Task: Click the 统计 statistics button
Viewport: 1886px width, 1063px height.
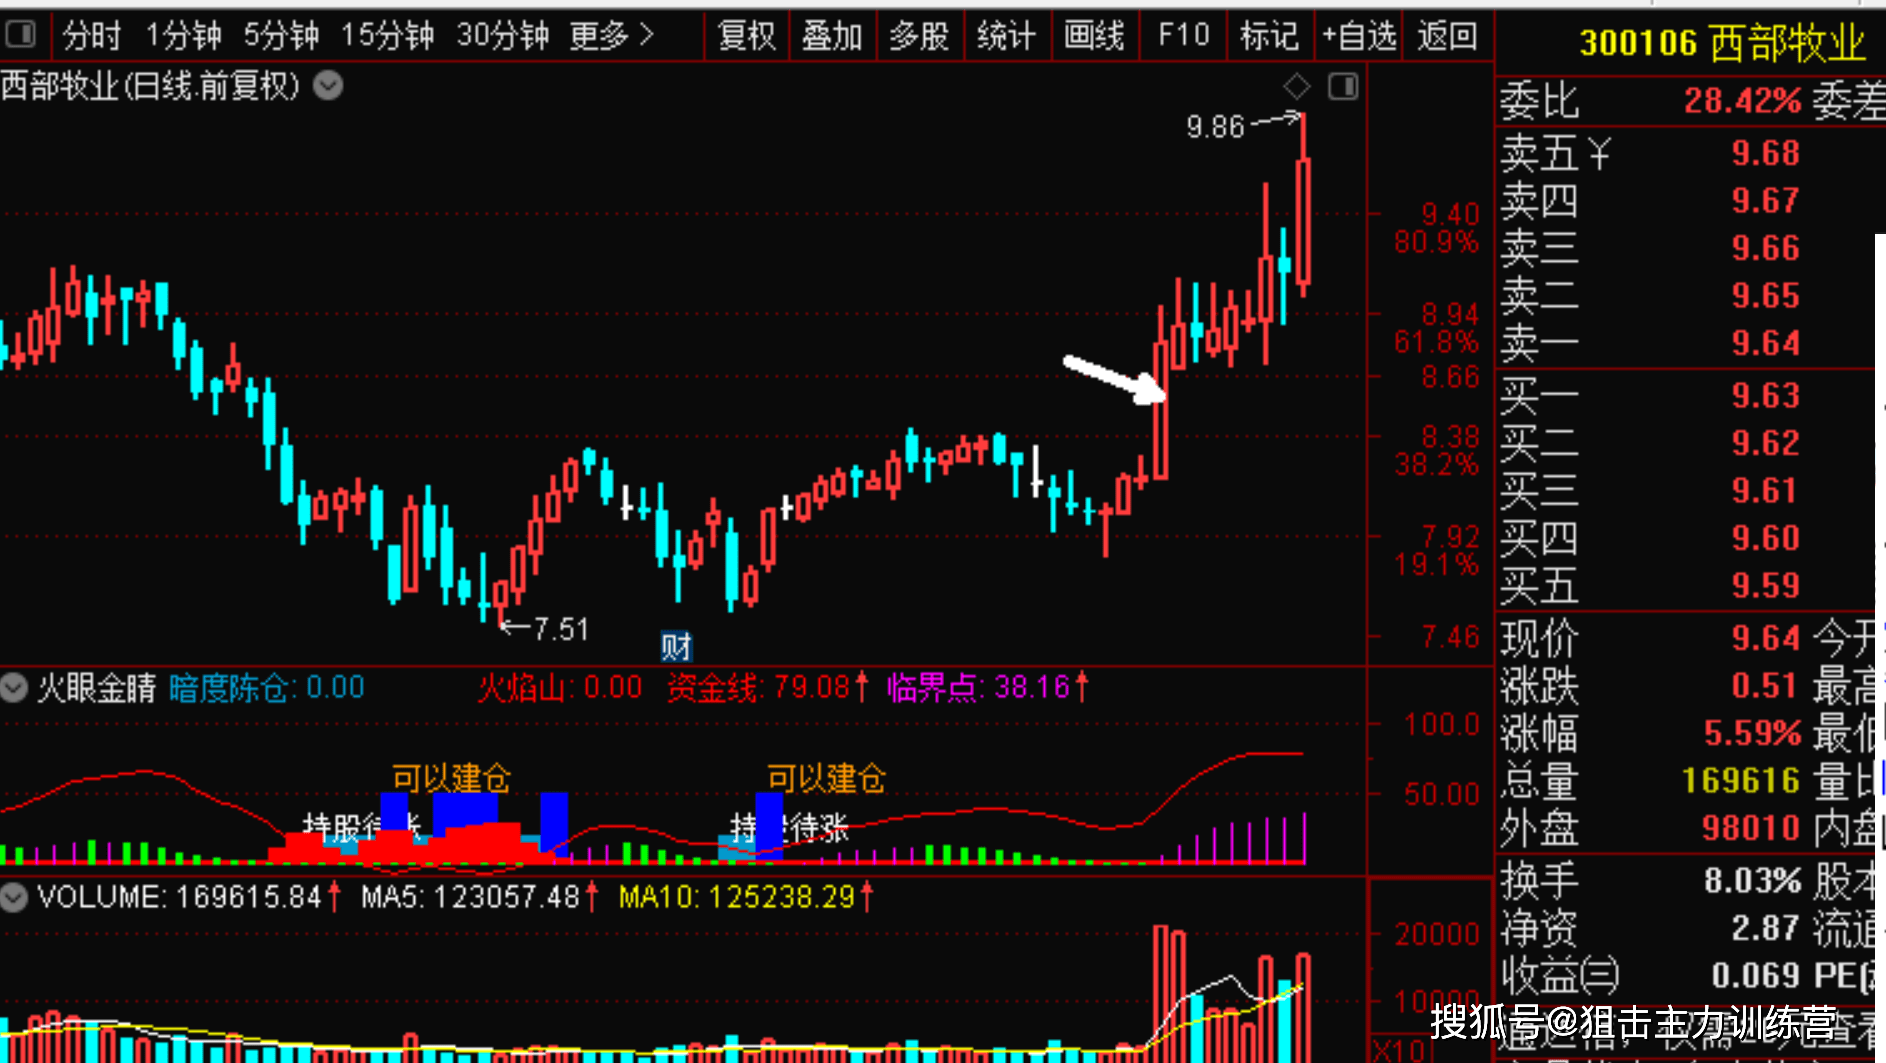Action: pos(1006,37)
